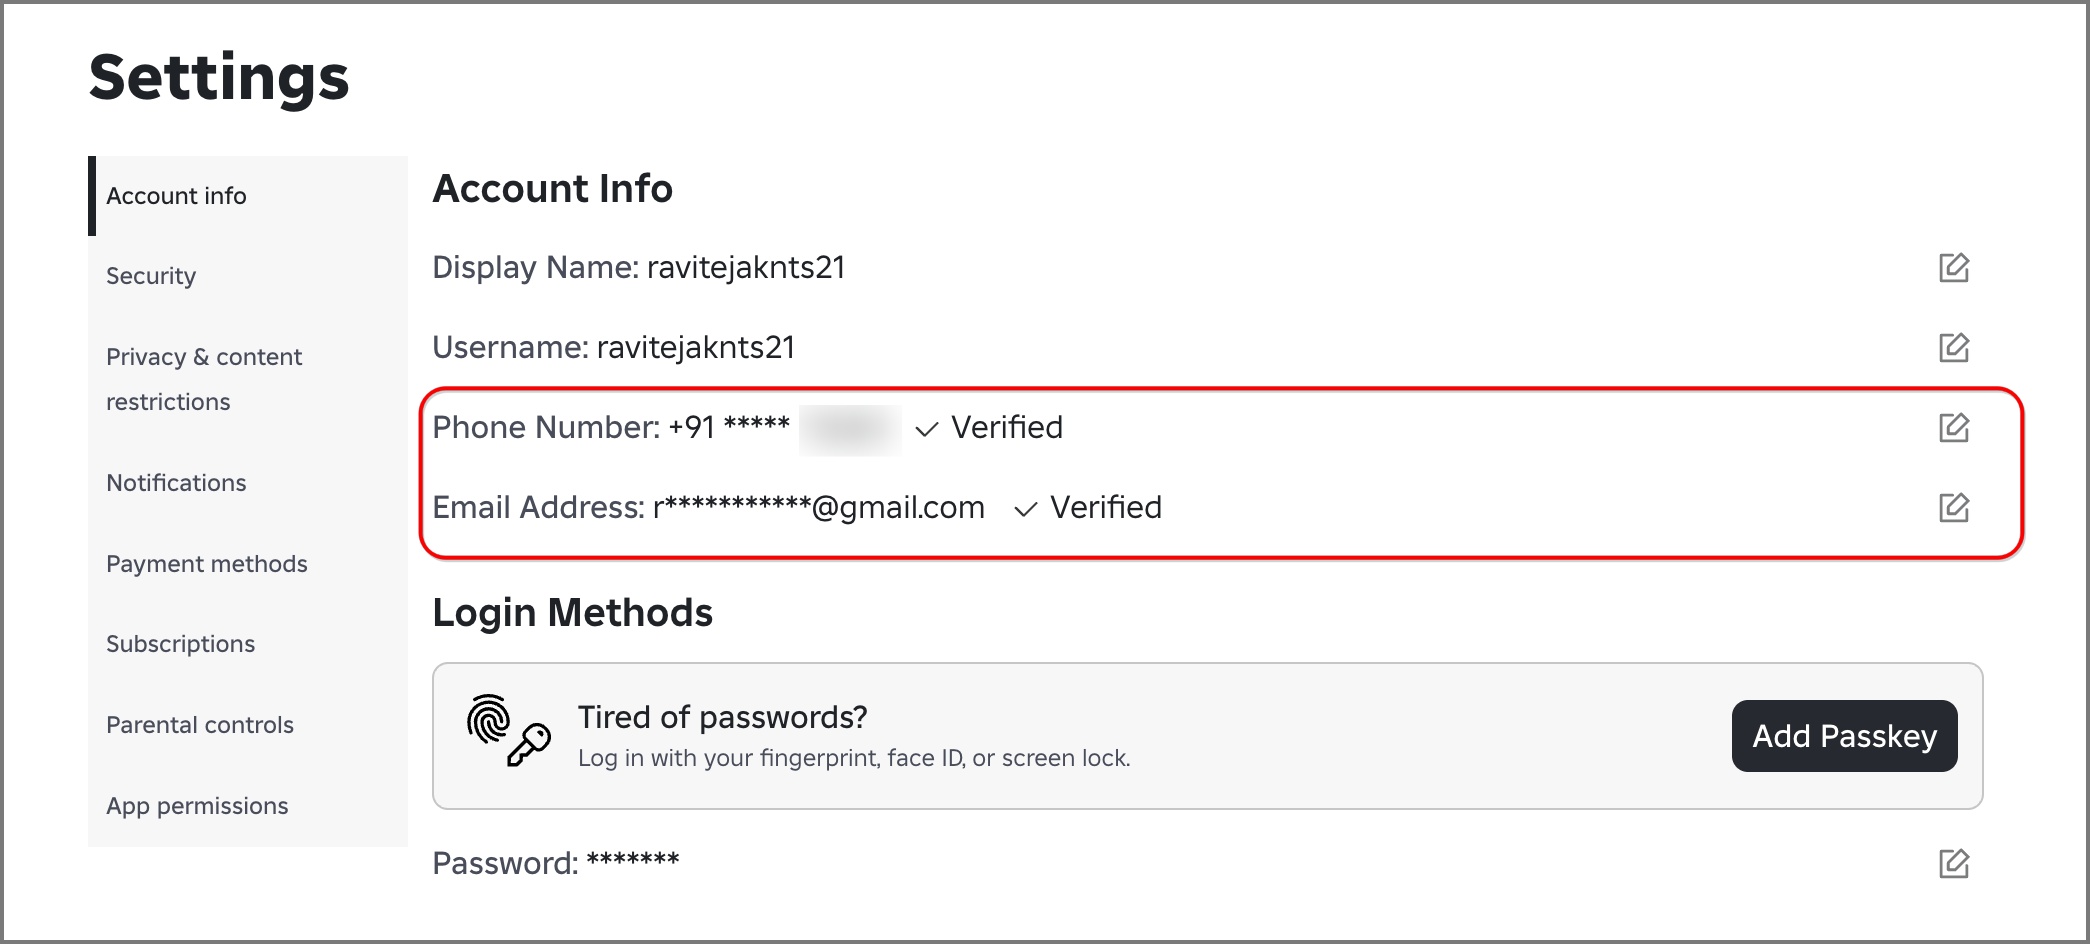Edit the verified Phone Number
This screenshot has width=2090, height=944.
tap(1953, 428)
